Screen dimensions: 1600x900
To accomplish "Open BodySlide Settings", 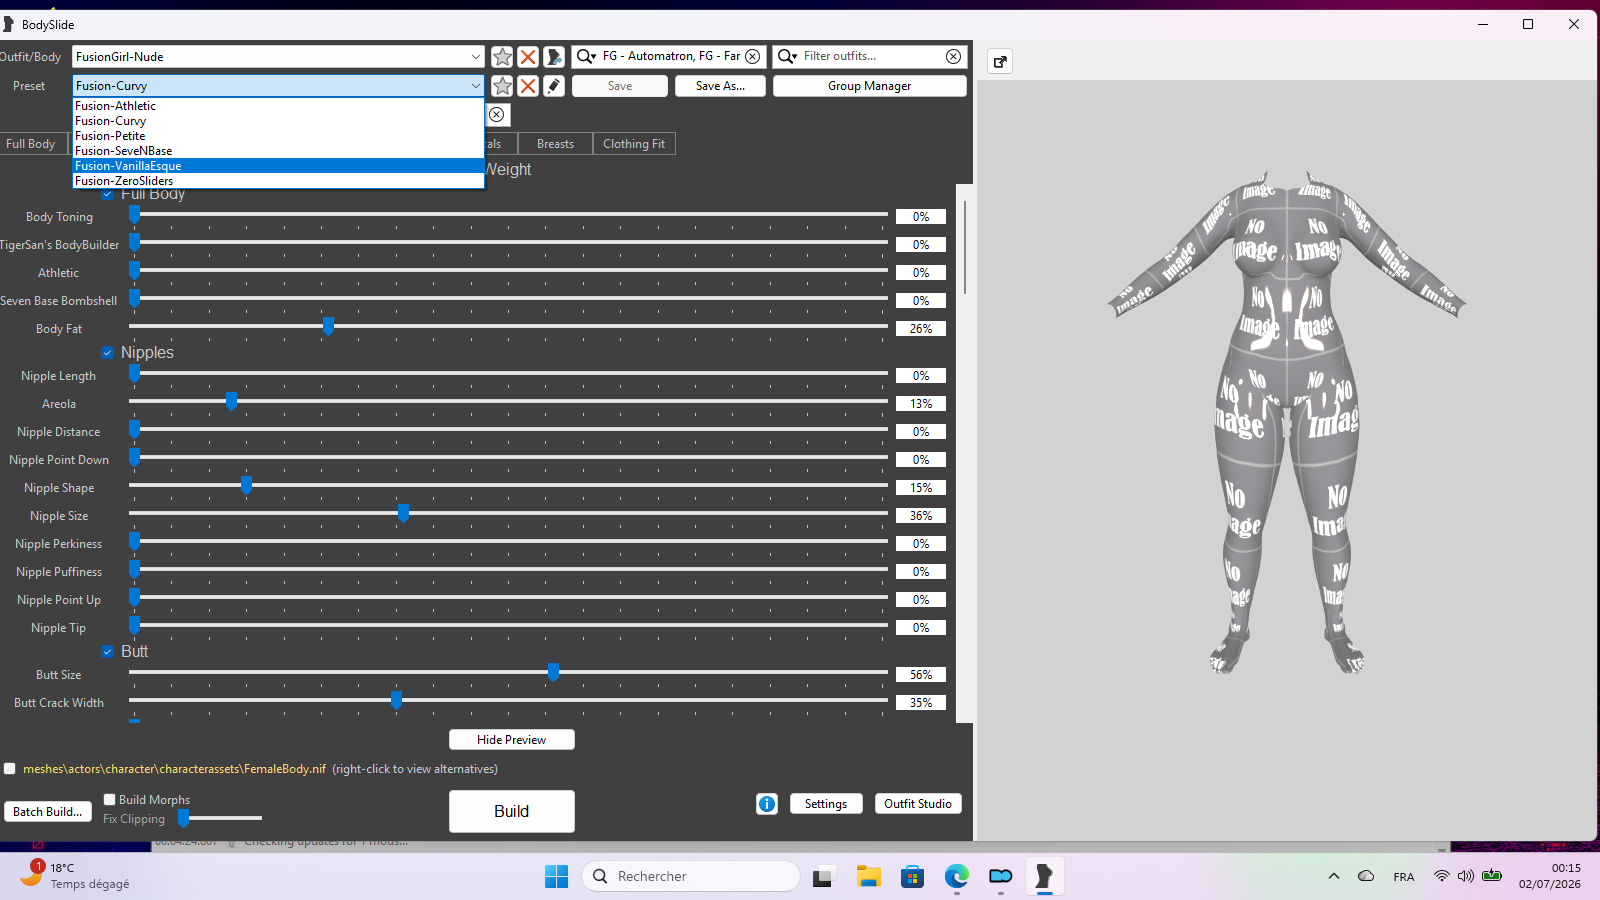I will point(826,804).
